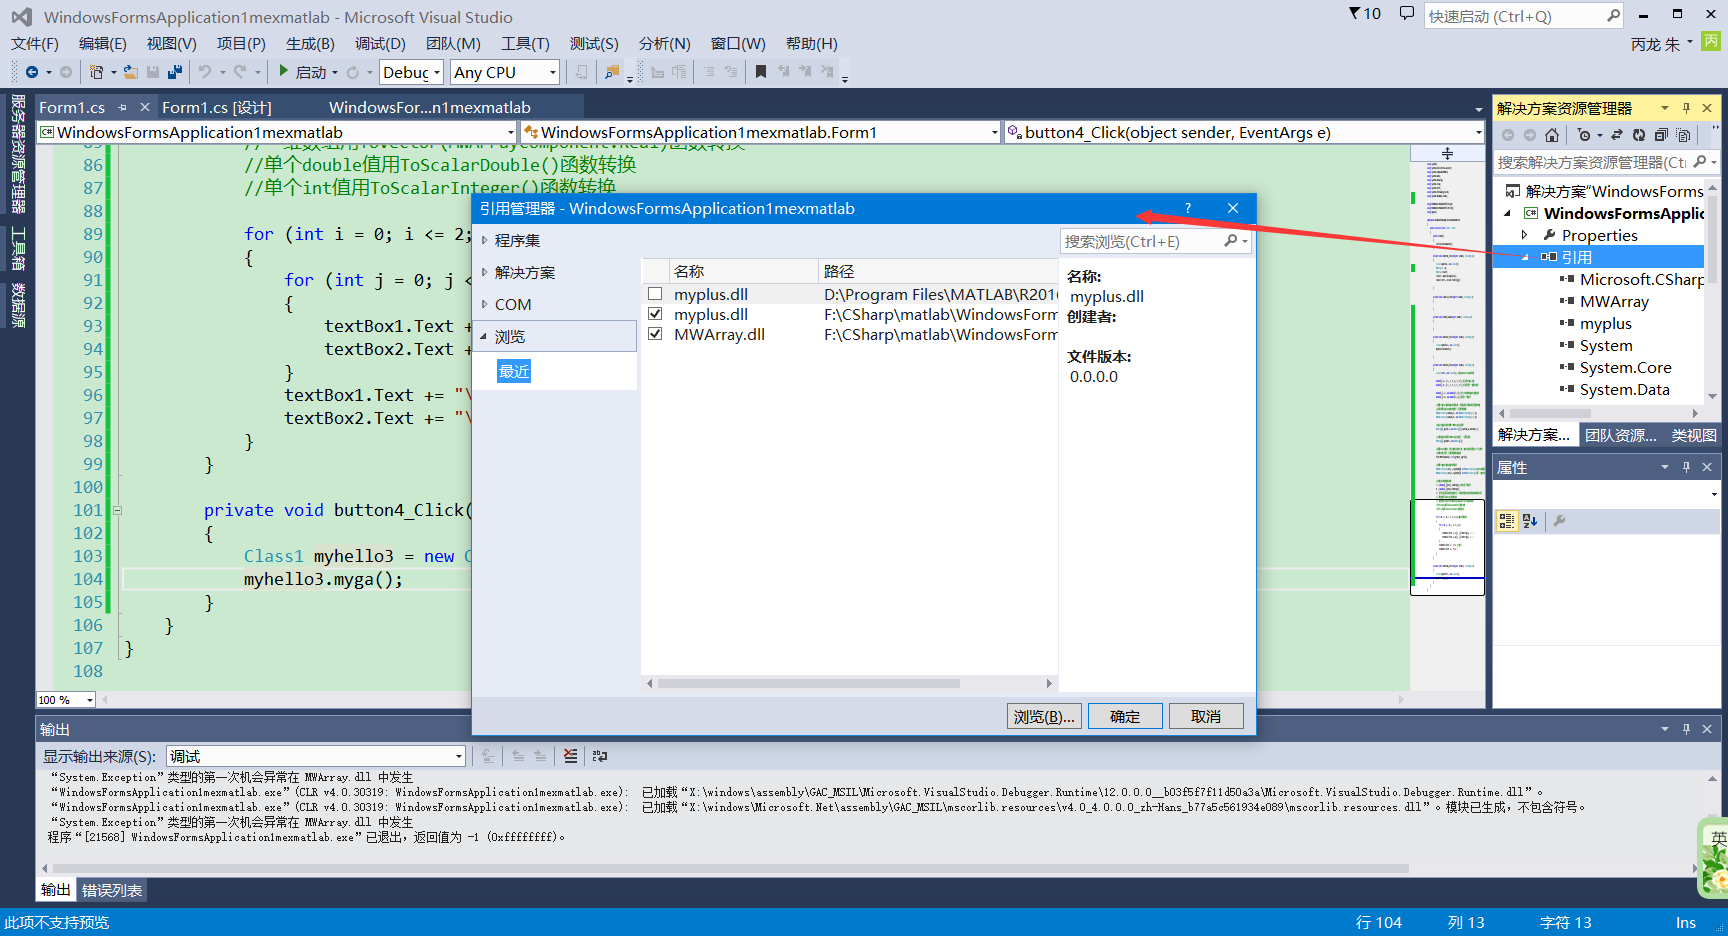This screenshot has width=1728, height=936.
Task: Click the bookmark toggle toolbar icon
Action: click(x=761, y=72)
